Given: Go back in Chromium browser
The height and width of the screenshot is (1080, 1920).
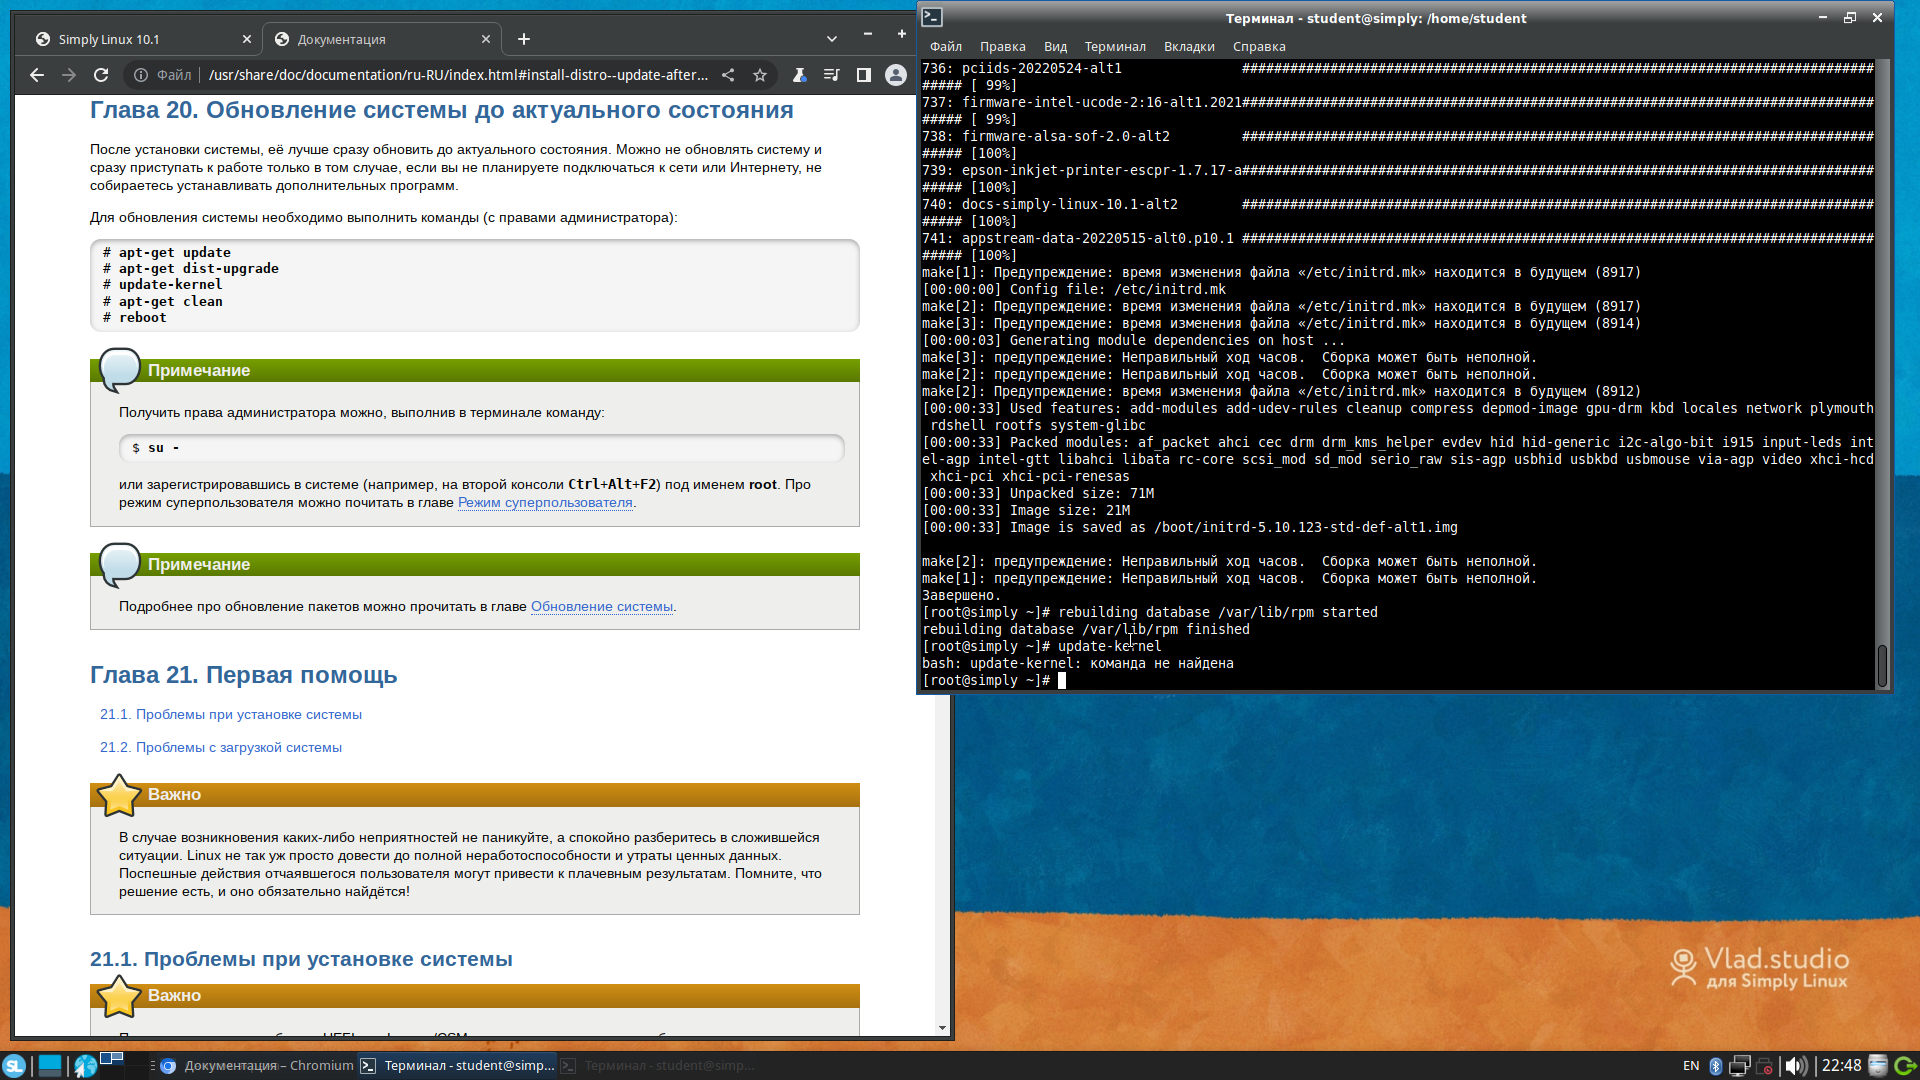Looking at the screenshot, I should 37,75.
